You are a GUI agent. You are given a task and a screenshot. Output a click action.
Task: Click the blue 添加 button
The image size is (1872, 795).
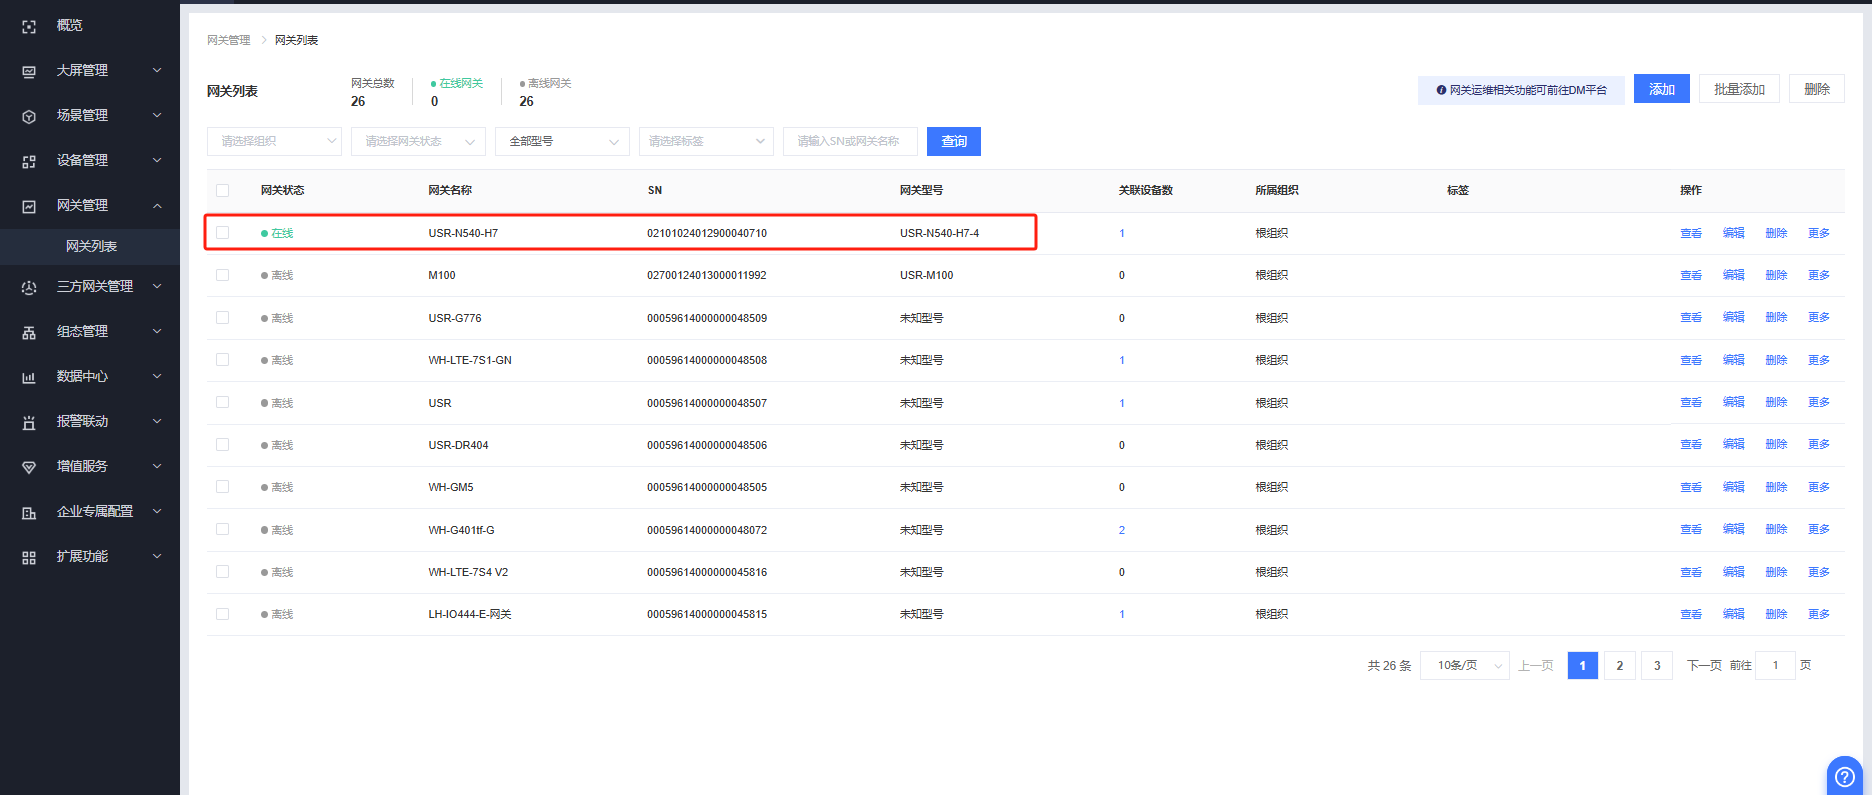pyautogui.click(x=1661, y=89)
